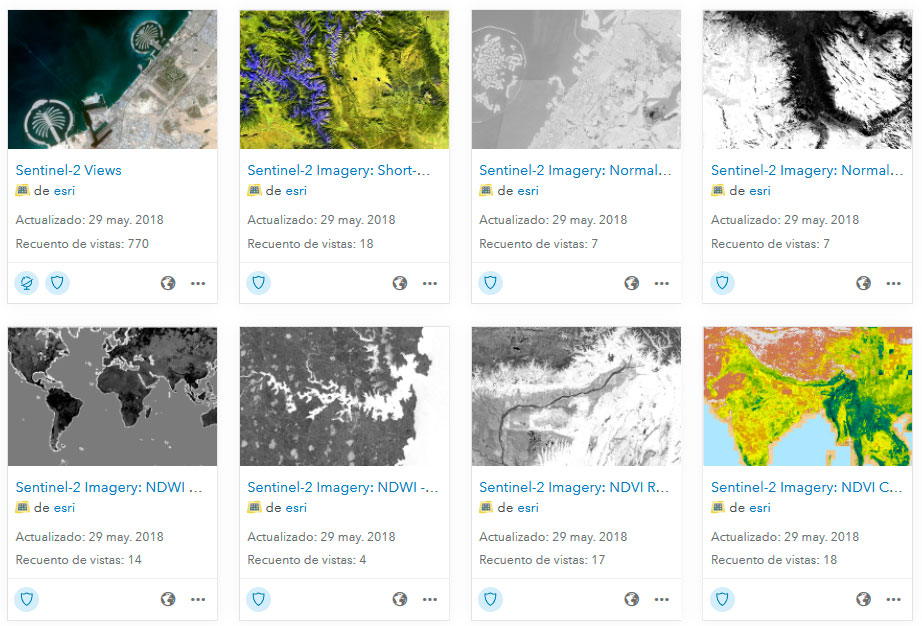Image resolution: width=922 pixels, height=626 pixels.
Task: Open the ellipsis menu on the black-and-white mountain card
Action: pos(893,283)
